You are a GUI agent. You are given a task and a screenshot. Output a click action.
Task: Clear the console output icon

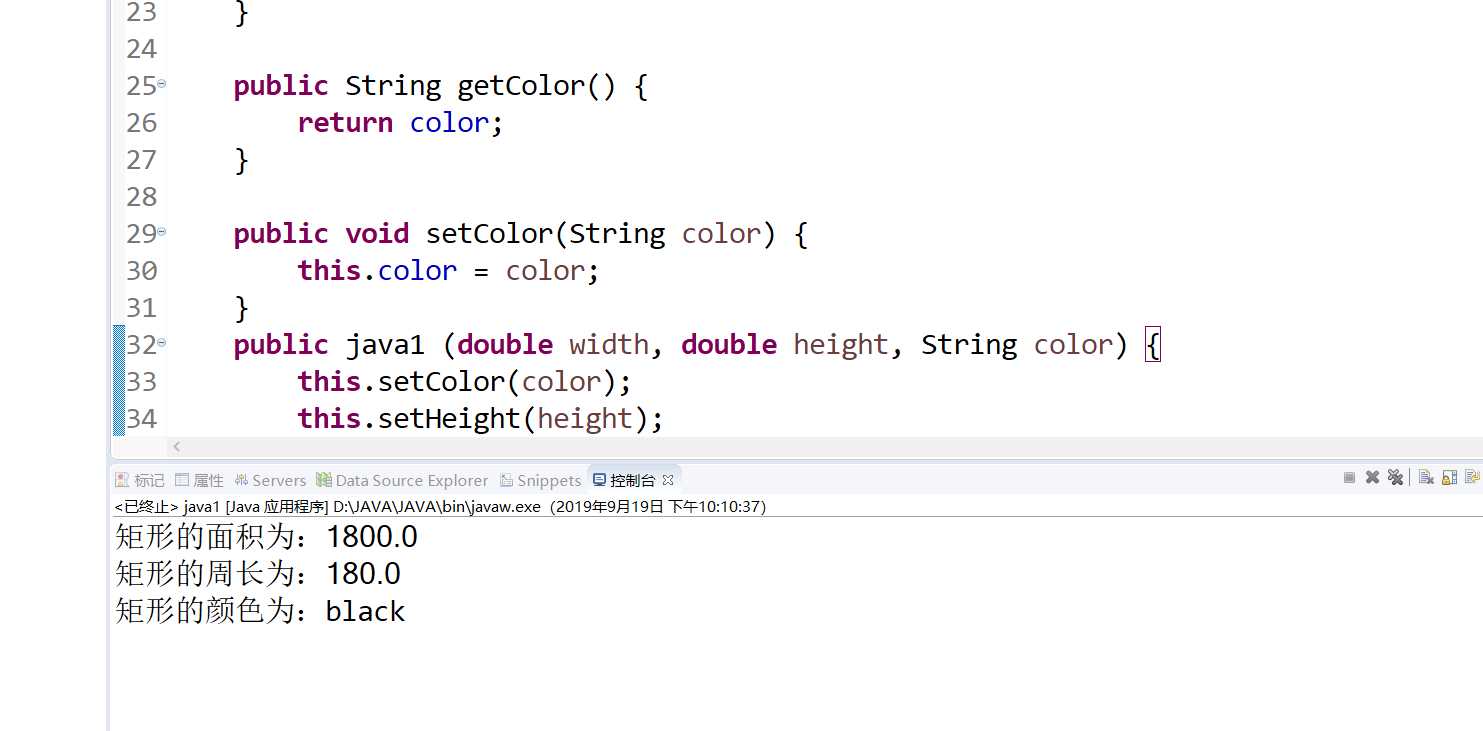1426,478
